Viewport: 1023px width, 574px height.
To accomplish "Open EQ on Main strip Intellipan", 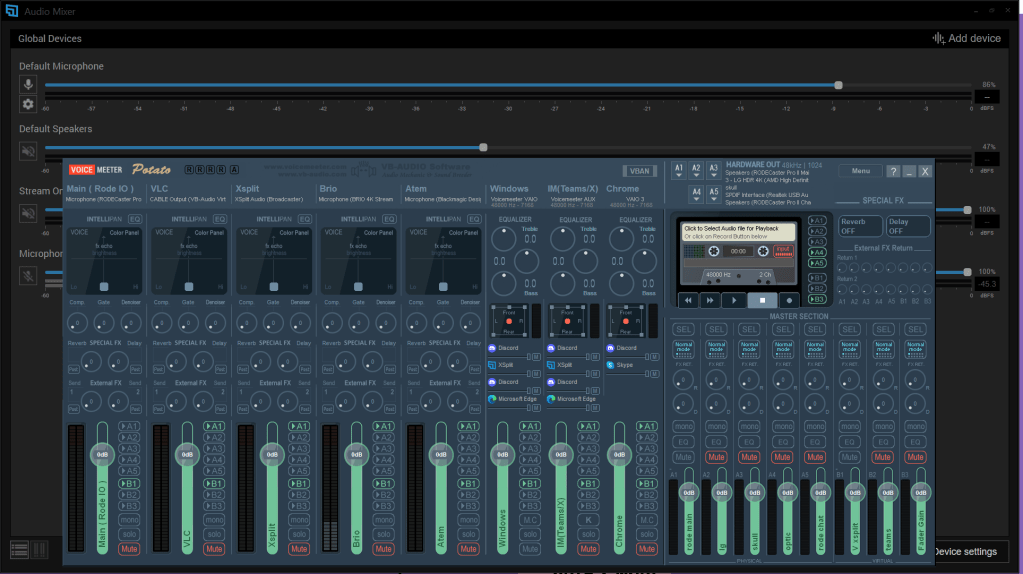I will click(x=135, y=219).
